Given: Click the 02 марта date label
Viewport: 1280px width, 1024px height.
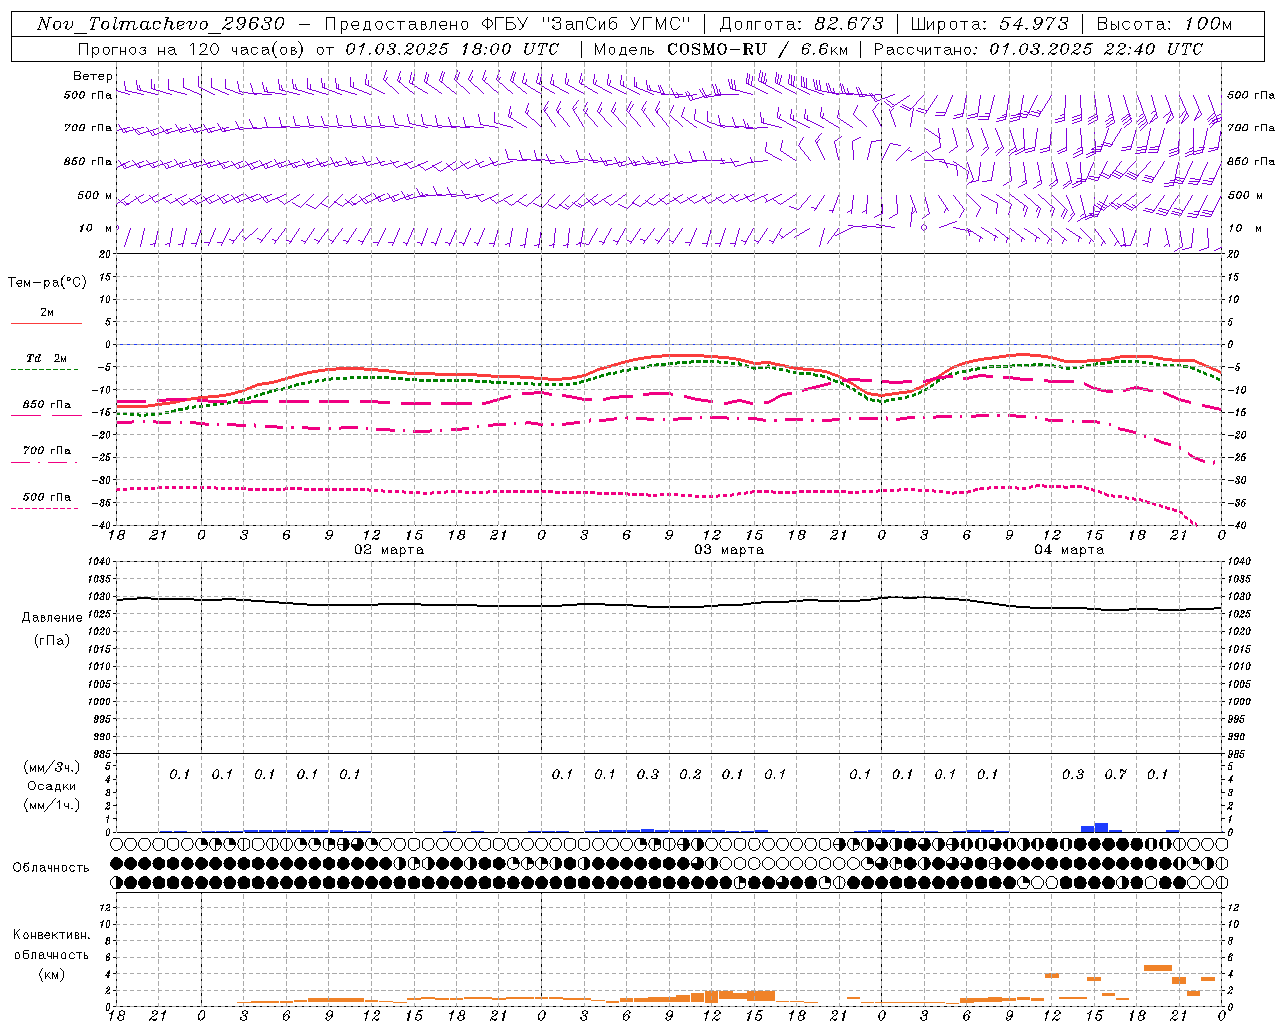Looking at the screenshot, I should (389, 550).
